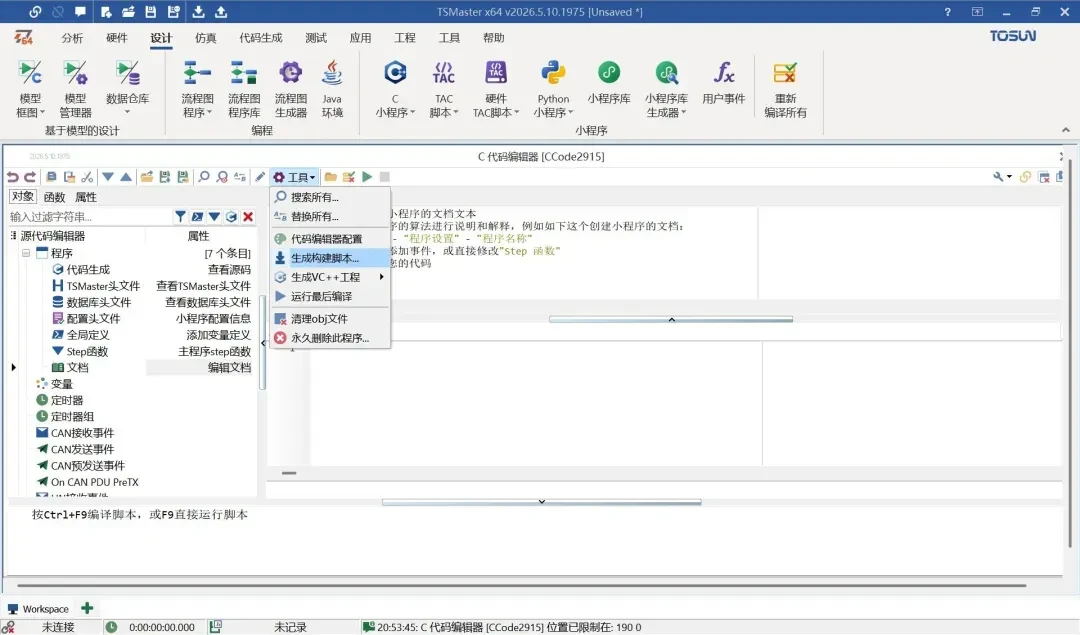
Task: Click the upload arrow icon in title bar
Action: [x=221, y=12]
